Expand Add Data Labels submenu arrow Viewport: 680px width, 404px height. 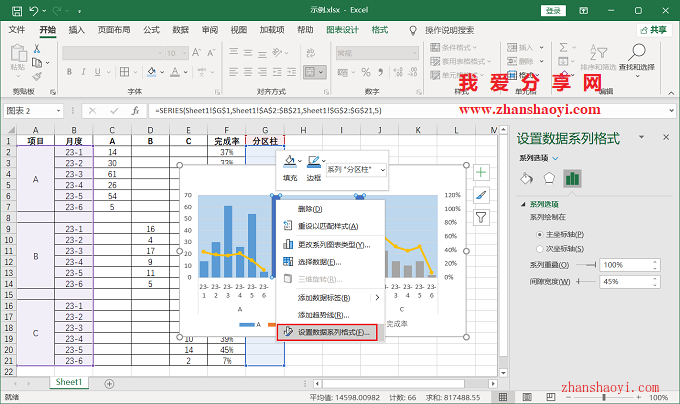point(377,297)
